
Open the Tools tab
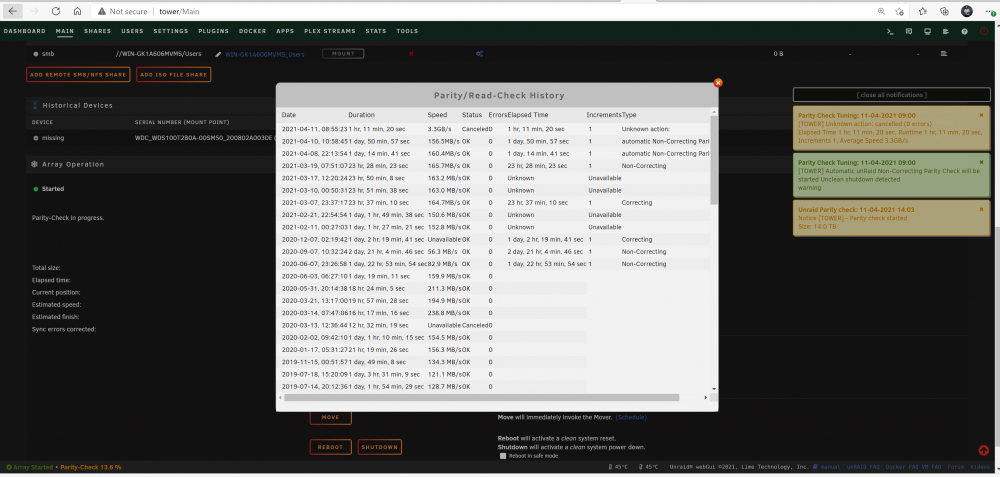click(x=408, y=31)
